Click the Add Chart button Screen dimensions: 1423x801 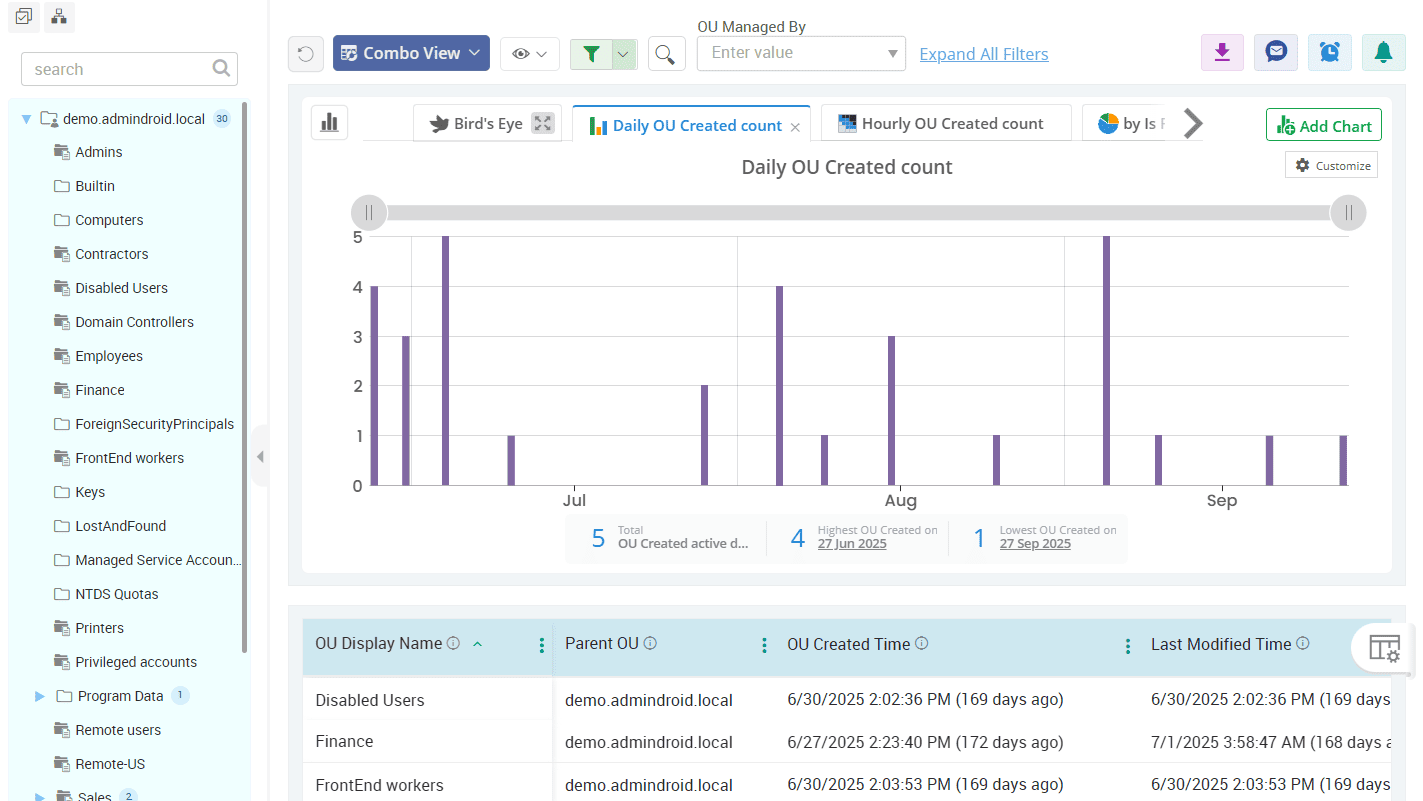1323,126
